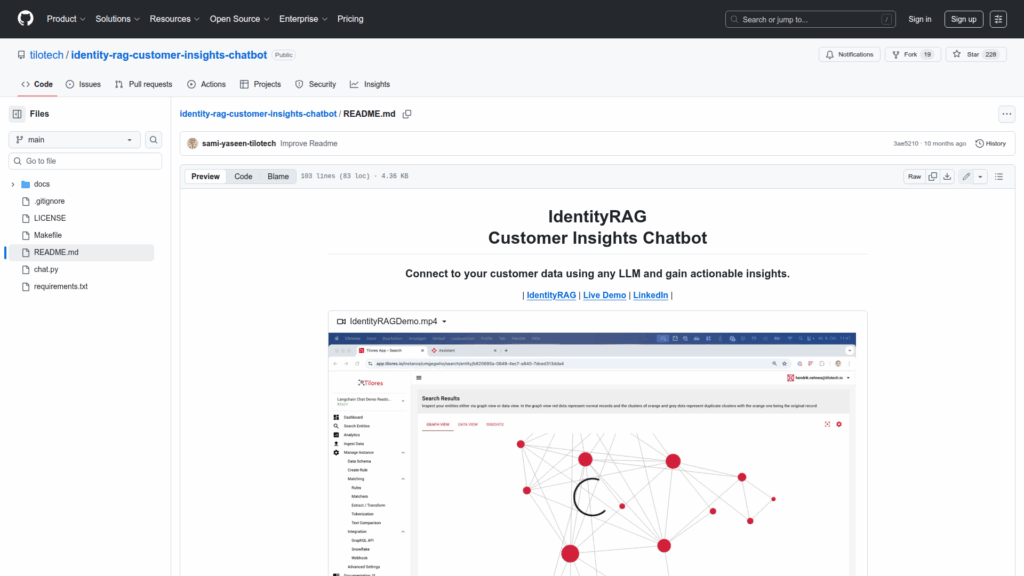
Task: Click the Go to file input
Action: pos(85,161)
